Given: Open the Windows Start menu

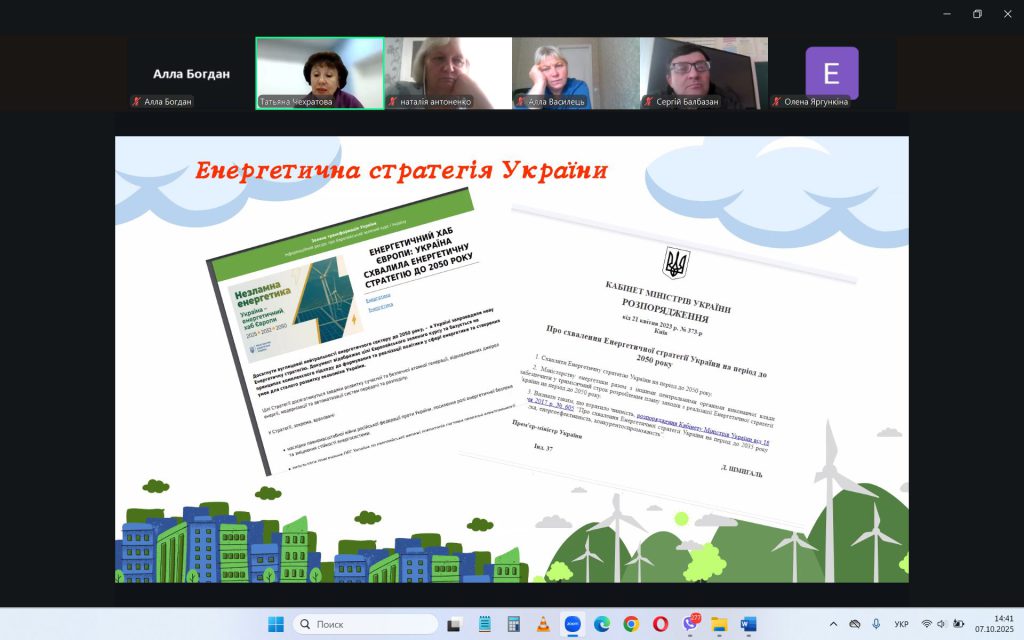Looking at the screenshot, I should click(x=276, y=624).
